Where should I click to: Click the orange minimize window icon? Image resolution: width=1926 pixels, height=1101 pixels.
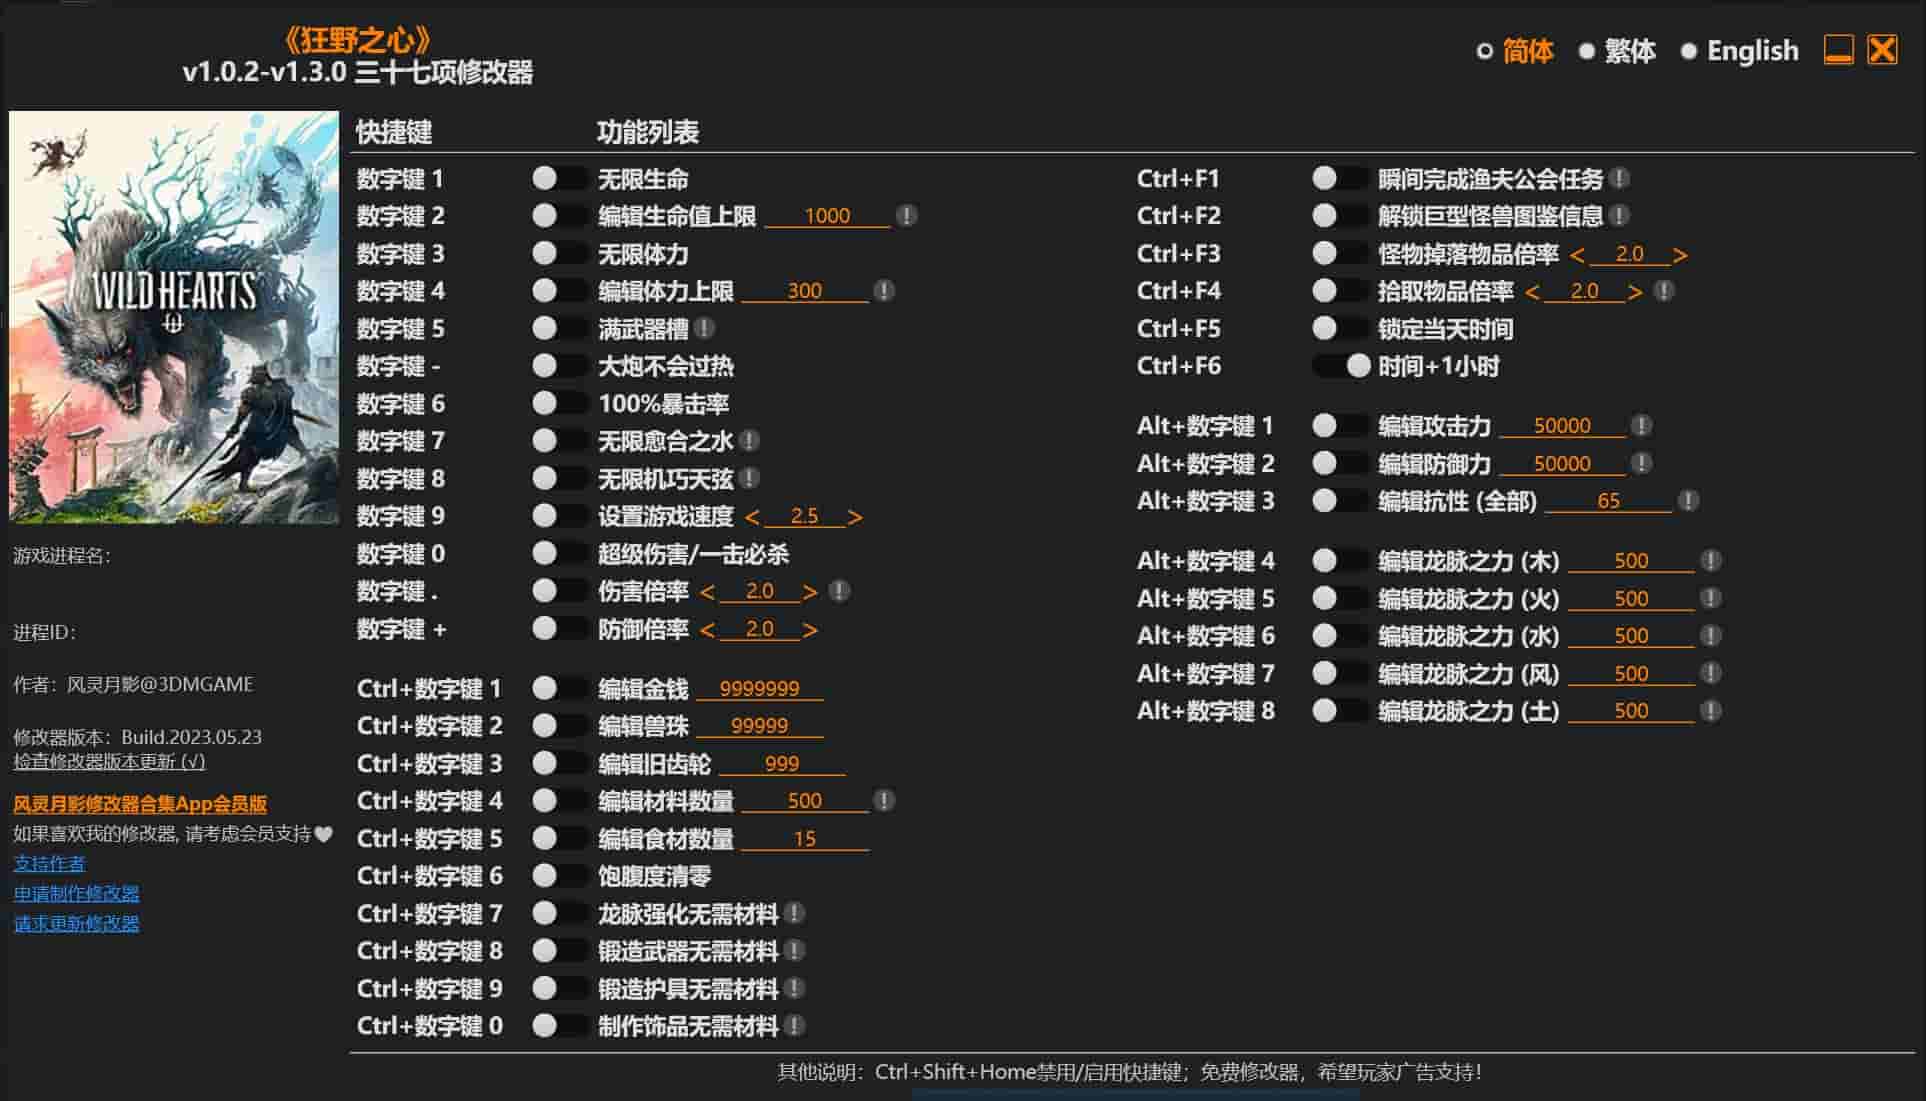click(1838, 50)
